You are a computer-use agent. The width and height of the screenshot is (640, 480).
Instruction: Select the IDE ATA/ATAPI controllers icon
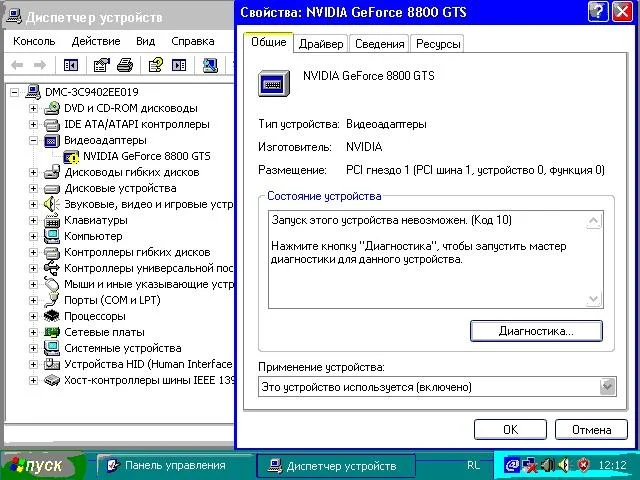tap(52, 124)
